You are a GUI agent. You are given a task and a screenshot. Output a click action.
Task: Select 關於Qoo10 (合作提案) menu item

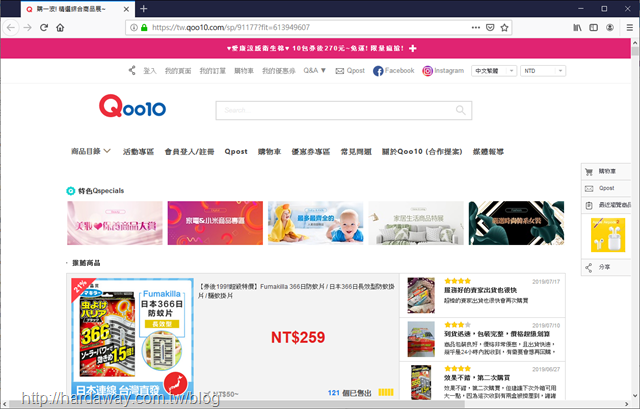coord(422,151)
